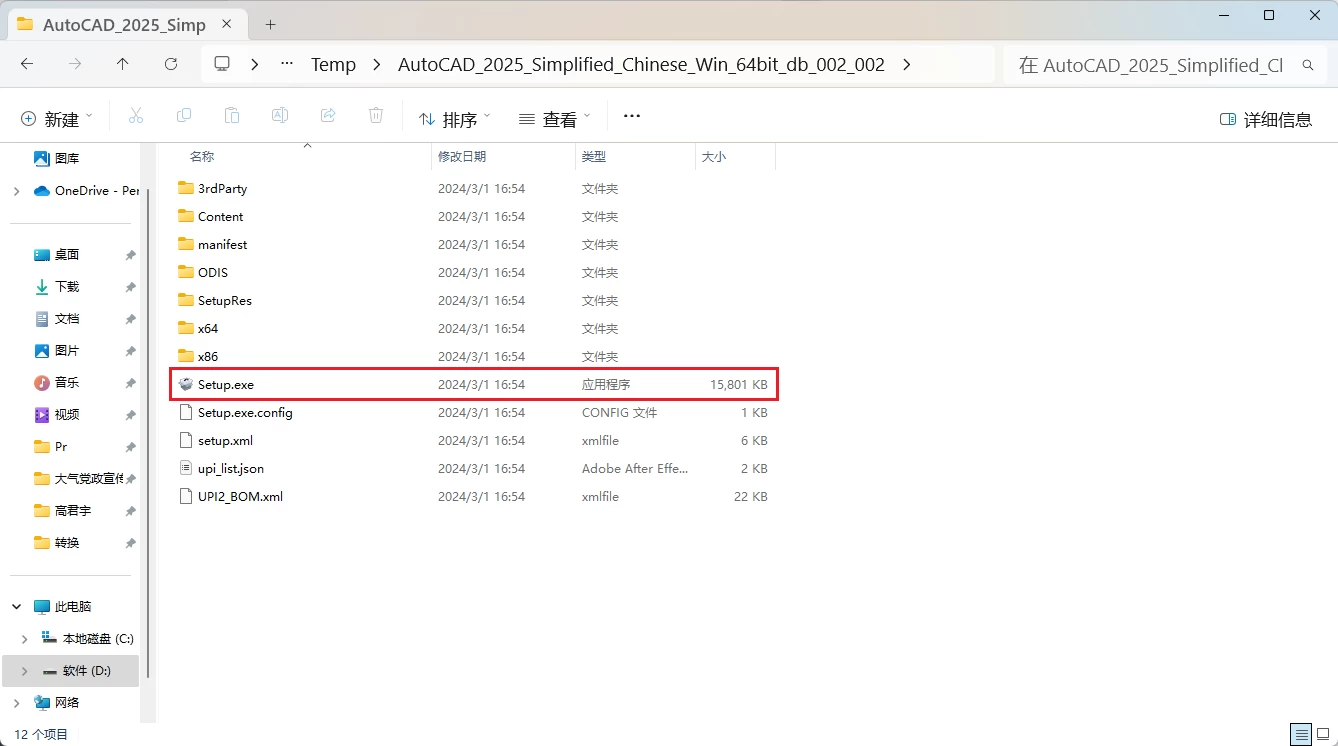Select the 3rdParty folder icon
The width and height of the screenshot is (1338, 746).
(185, 188)
